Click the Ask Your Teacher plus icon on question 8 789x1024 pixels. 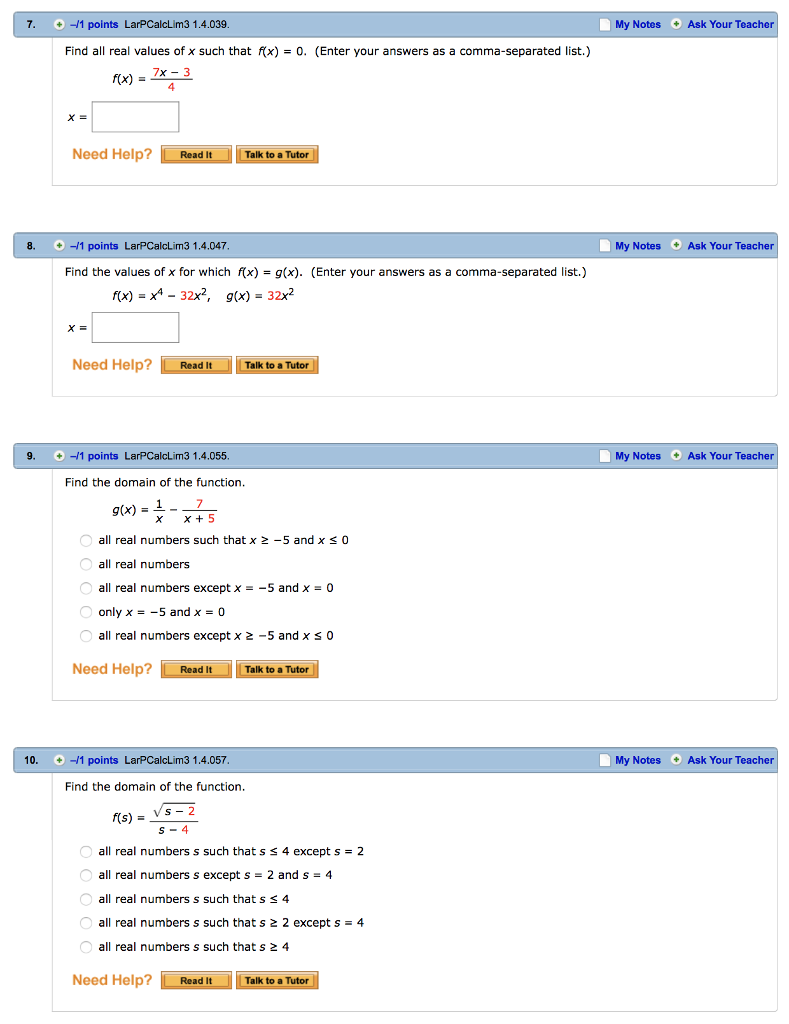[x=678, y=245]
